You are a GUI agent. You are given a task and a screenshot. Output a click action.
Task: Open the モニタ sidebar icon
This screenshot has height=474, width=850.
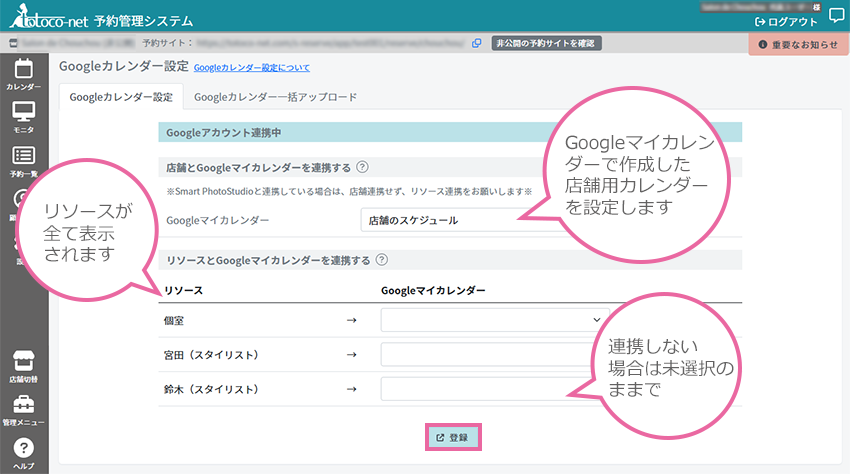click(23, 116)
